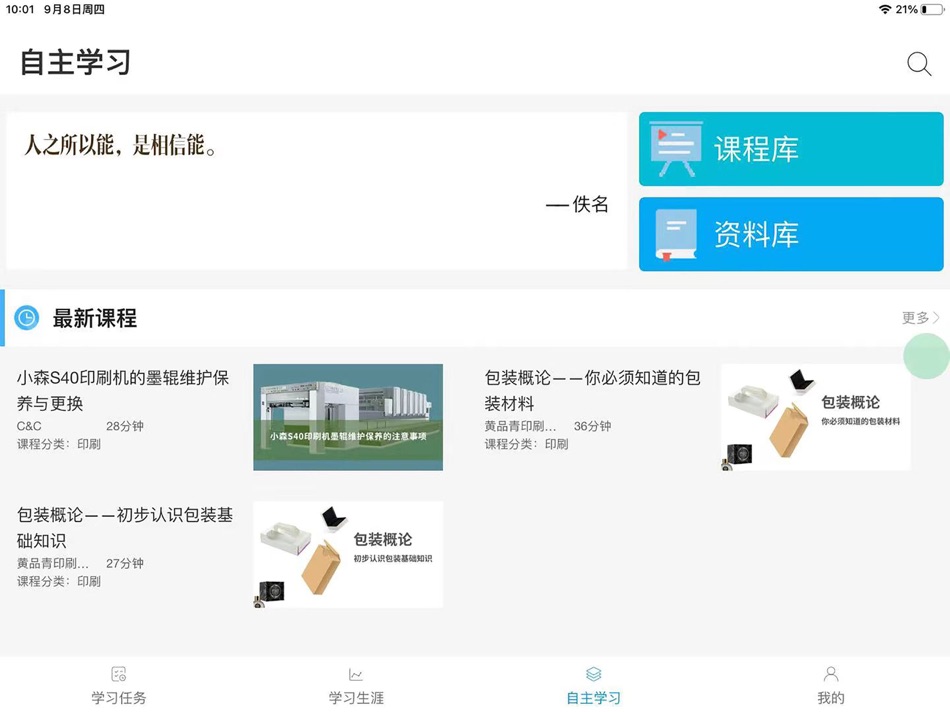The image size is (950, 712).
Task: Tap the 27分钟 duration text
Action: pos(125,563)
